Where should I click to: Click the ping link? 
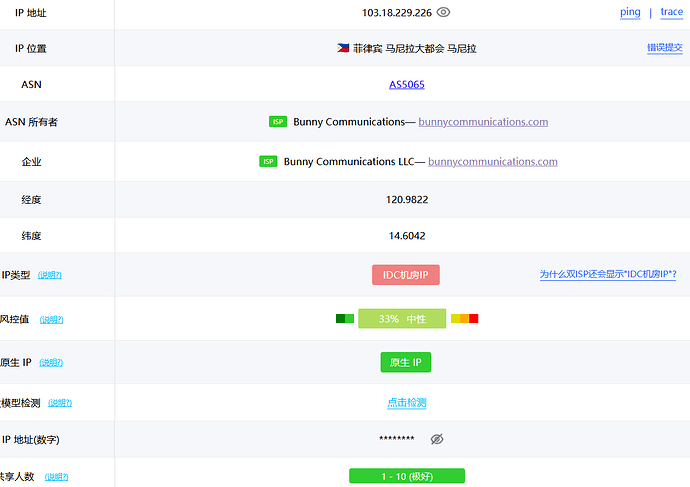(630, 12)
